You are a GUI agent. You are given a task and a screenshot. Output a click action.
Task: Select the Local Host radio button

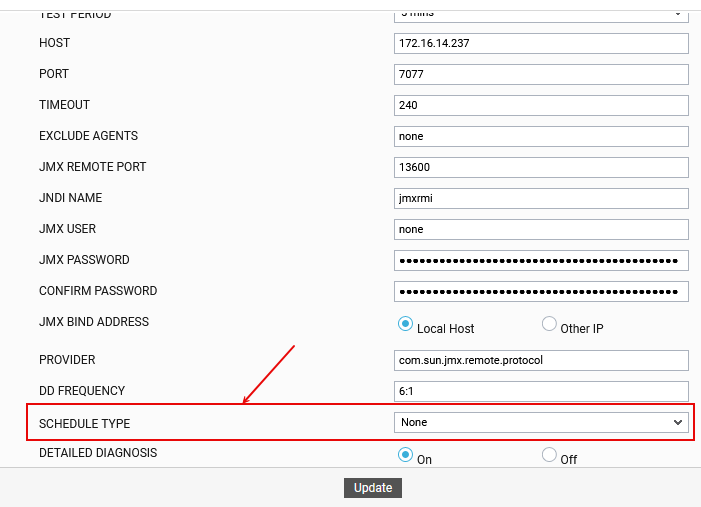(406, 324)
